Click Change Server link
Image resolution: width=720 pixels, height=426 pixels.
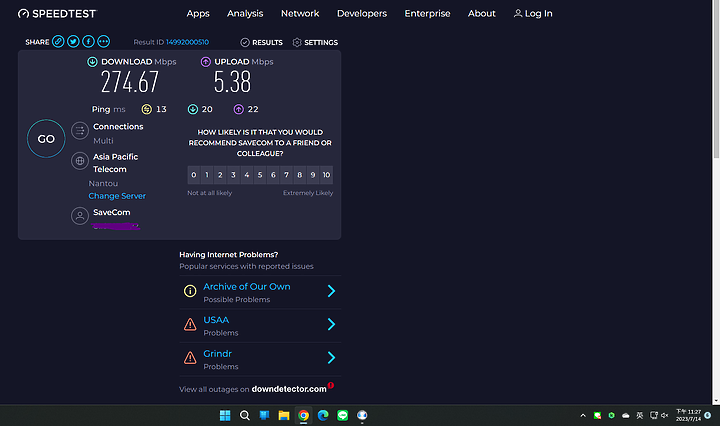point(117,196)
